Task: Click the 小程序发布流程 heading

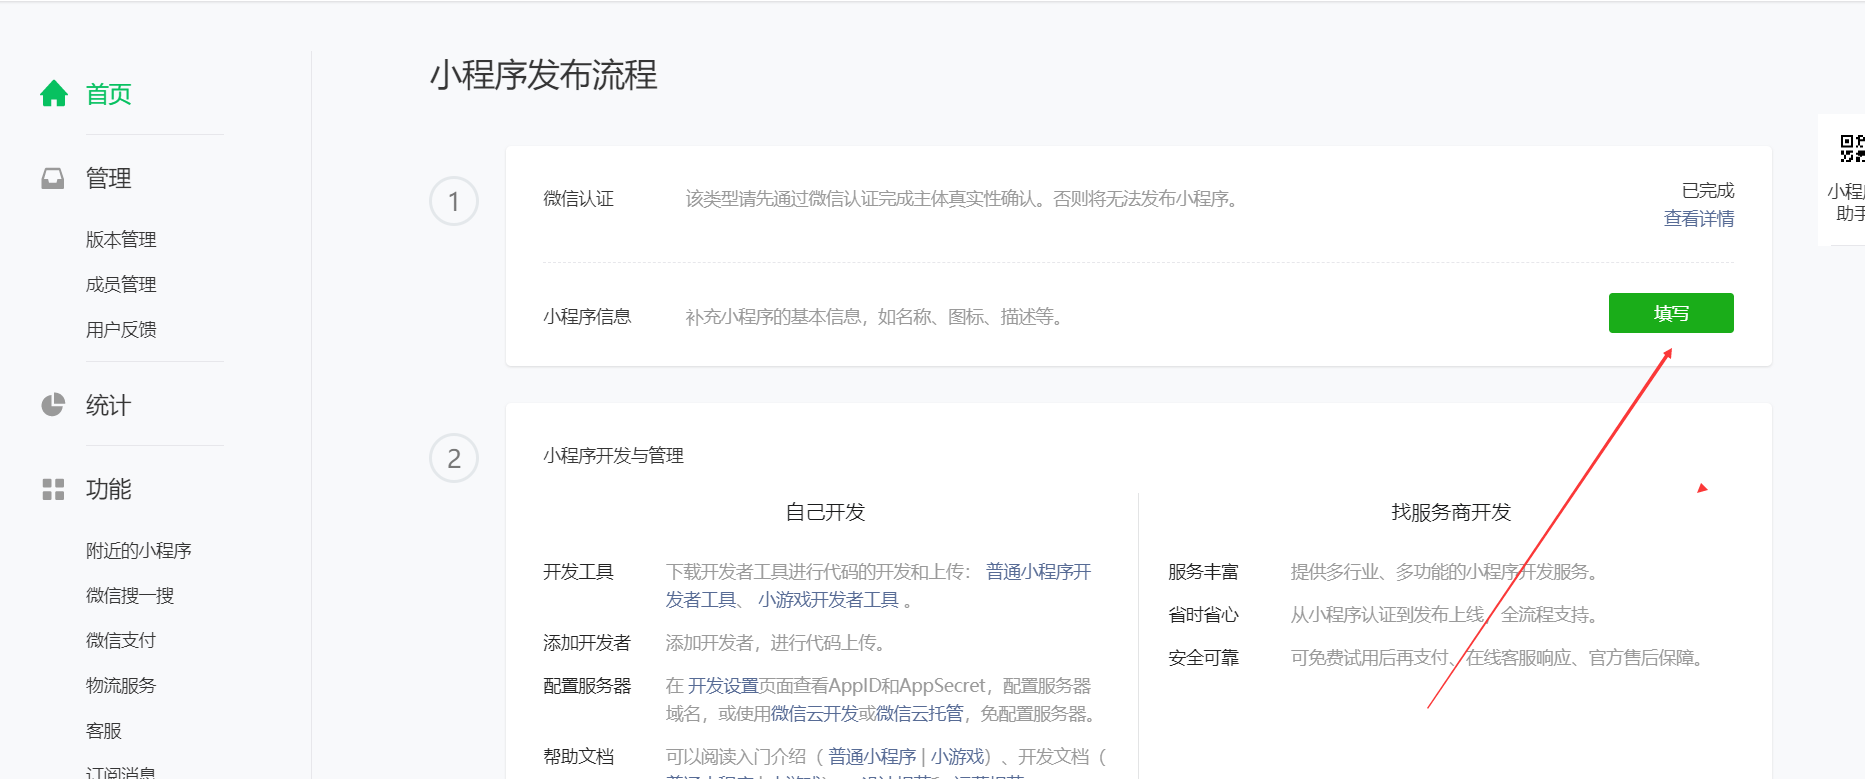Action: tap(544, 75)
